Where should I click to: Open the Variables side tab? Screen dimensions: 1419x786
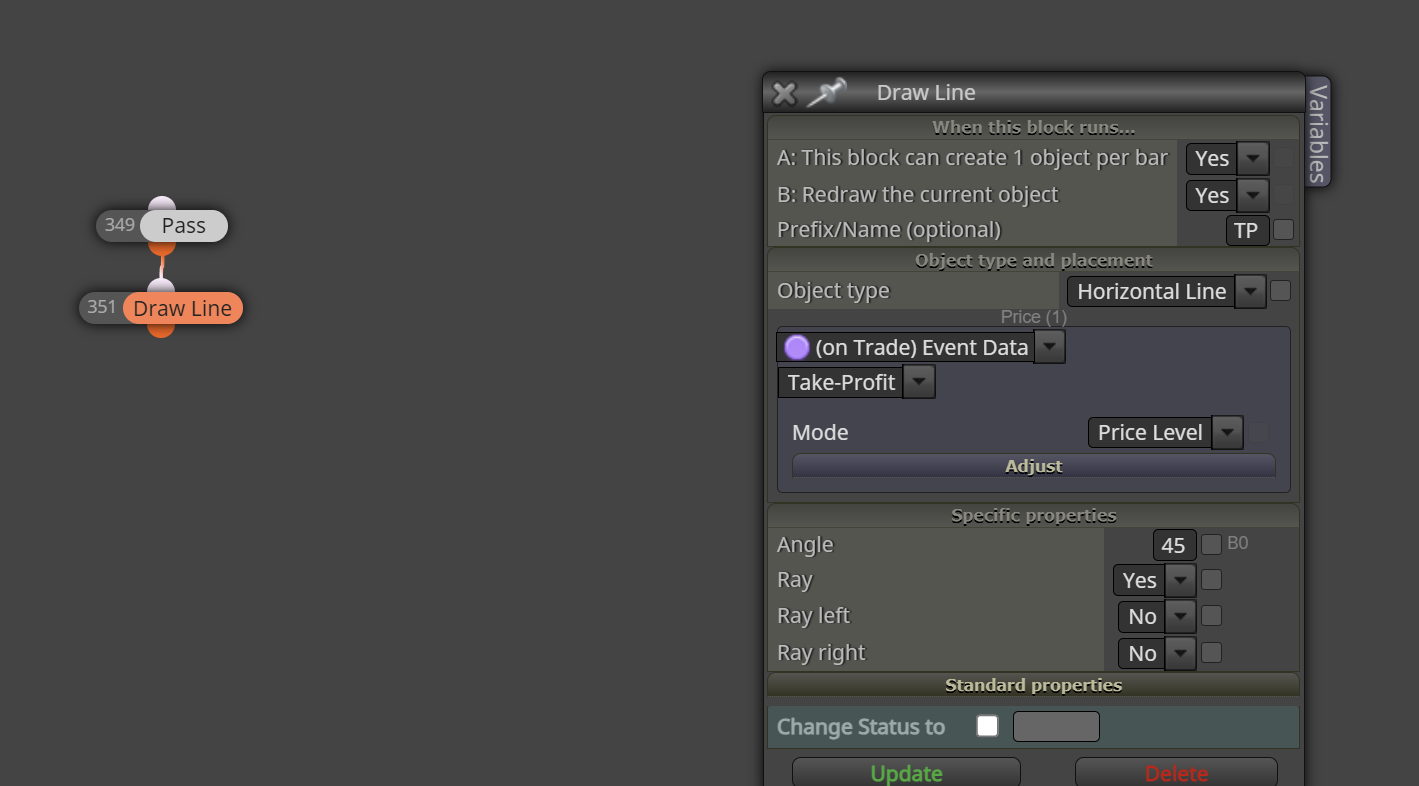click(x=1318, y=132)
